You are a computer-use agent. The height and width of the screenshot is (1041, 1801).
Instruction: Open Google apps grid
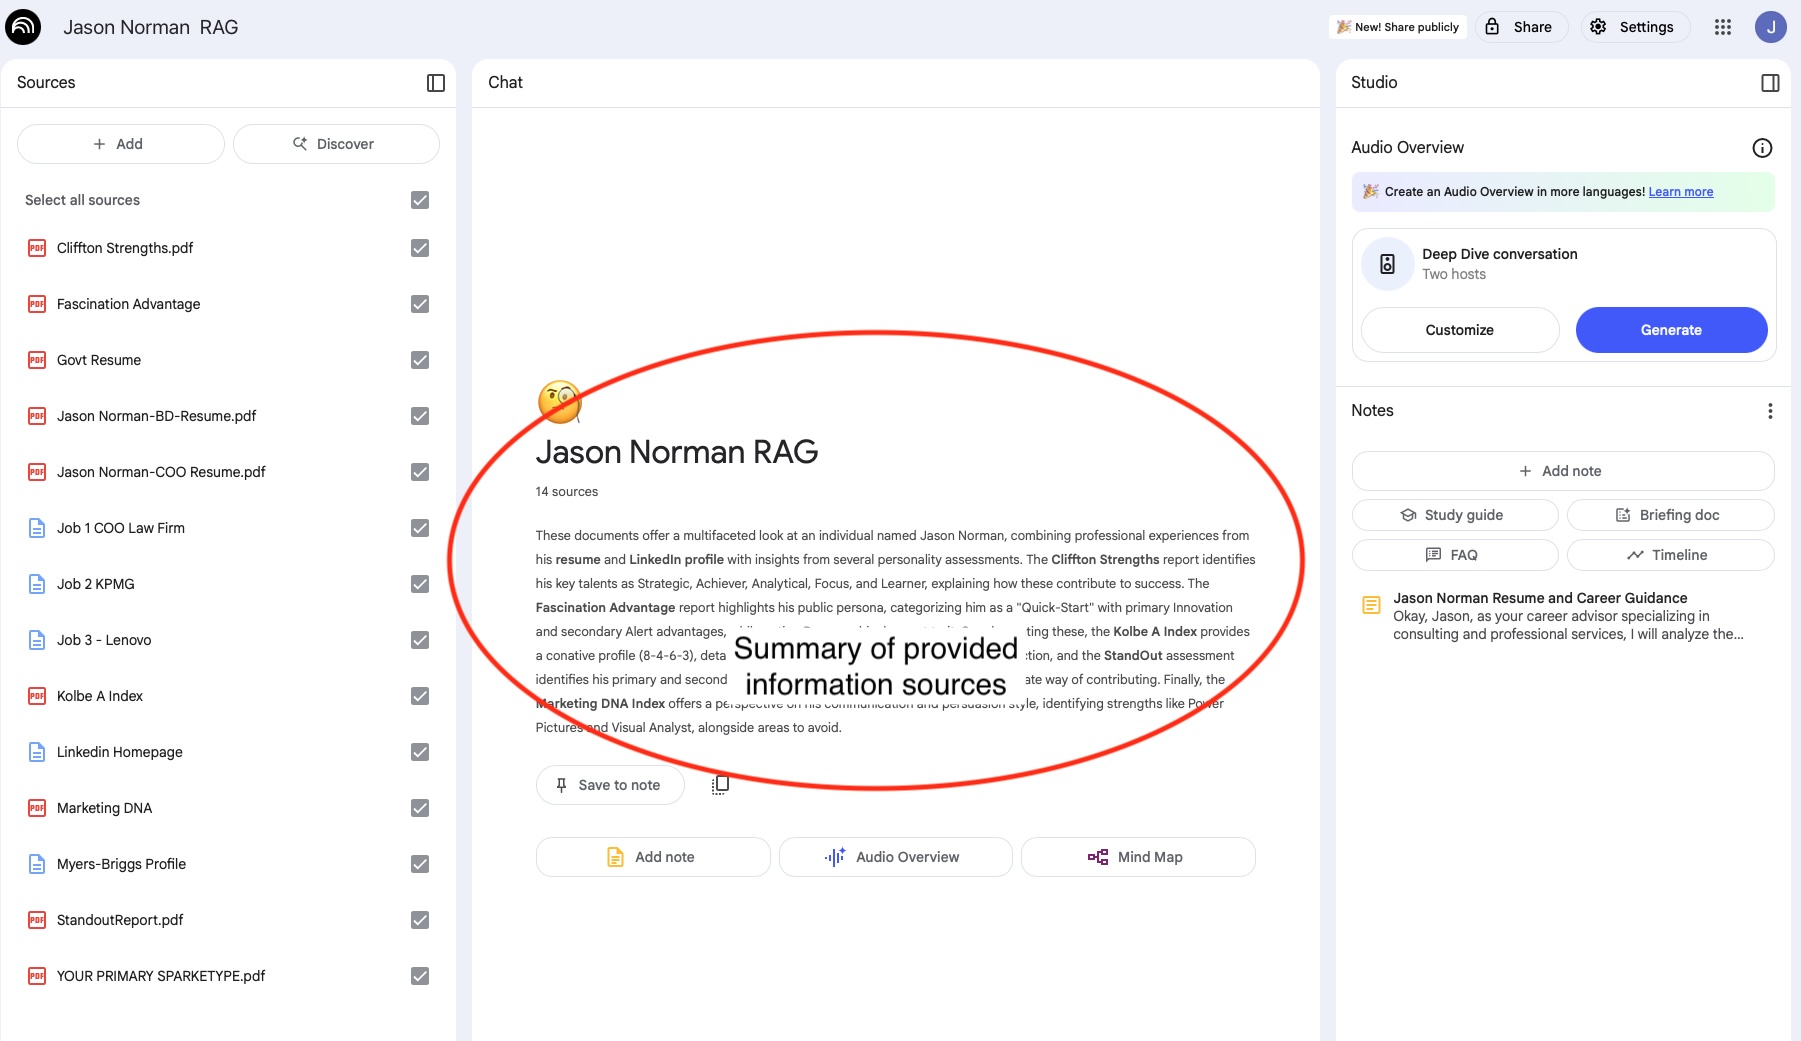coord(1722,27)
